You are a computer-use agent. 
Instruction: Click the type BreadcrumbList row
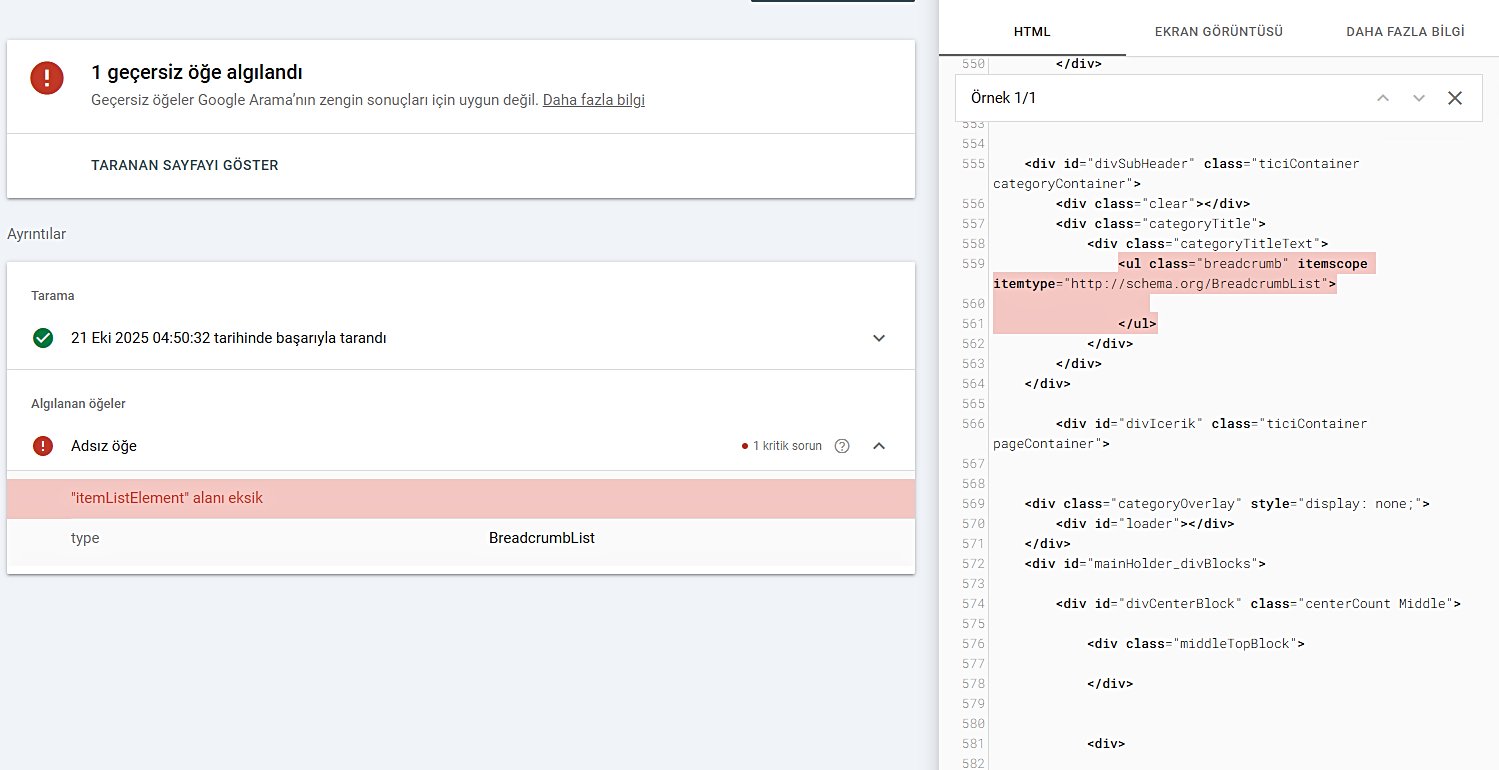point(460,538)
